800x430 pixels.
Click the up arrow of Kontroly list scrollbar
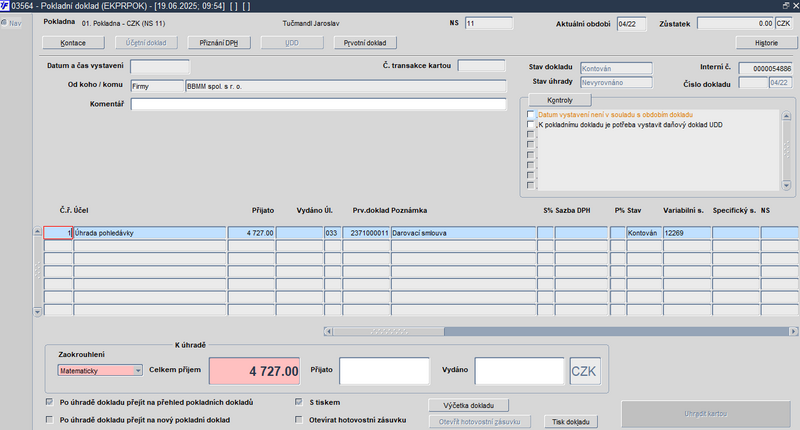click(x=786, y=116)
